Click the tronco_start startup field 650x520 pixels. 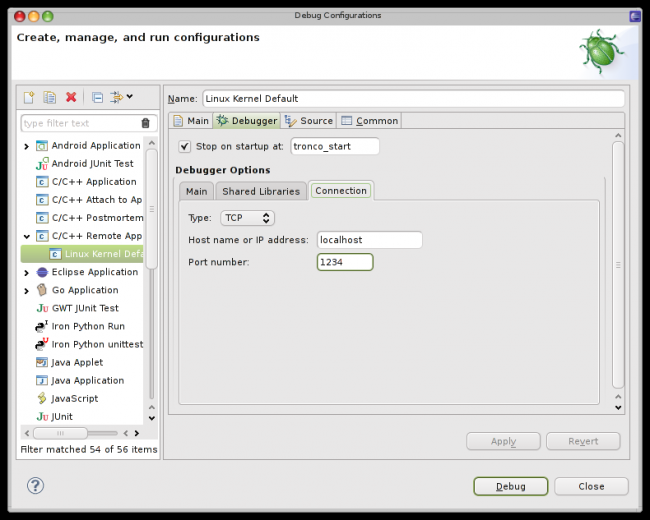coord(335,146)
